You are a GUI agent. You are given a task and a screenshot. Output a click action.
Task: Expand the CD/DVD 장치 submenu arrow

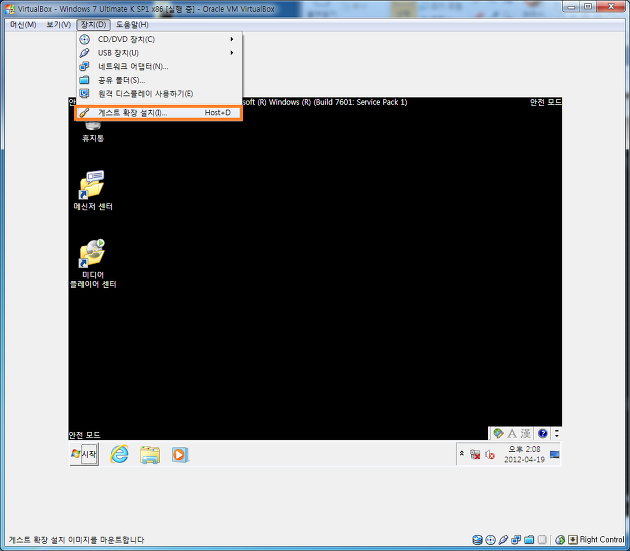coord(232,39)
